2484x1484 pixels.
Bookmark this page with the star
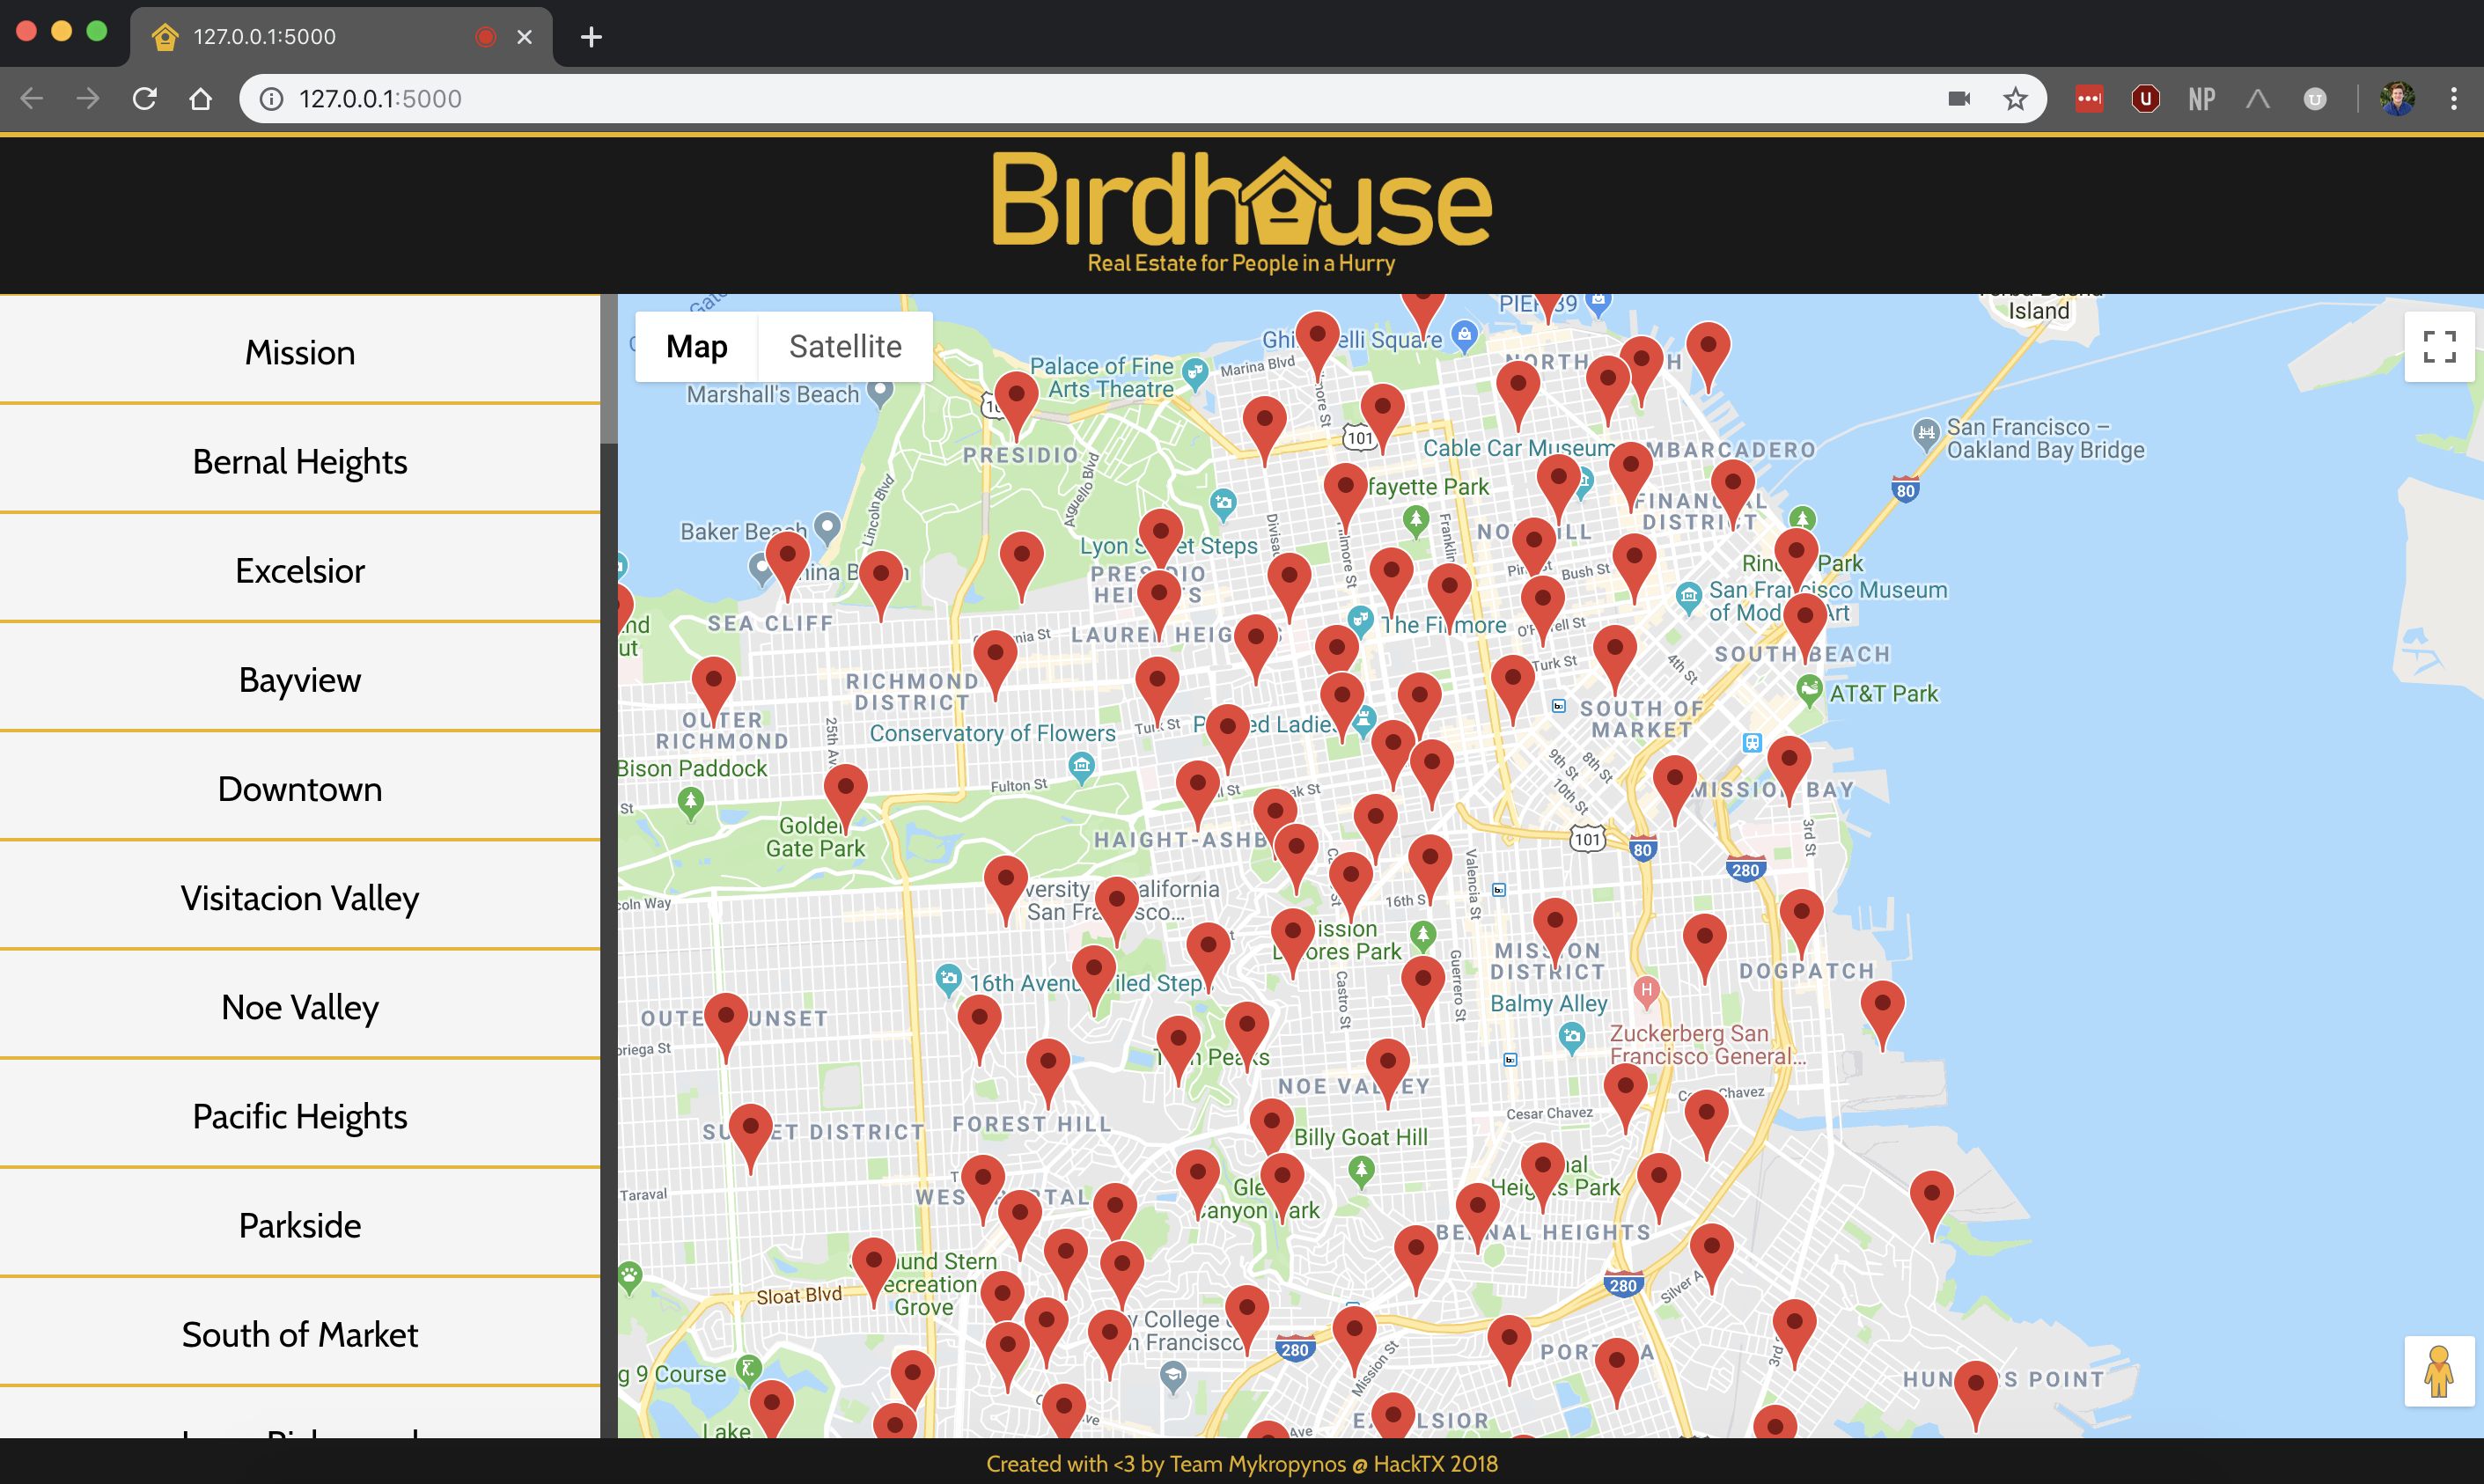[2015, 98]
